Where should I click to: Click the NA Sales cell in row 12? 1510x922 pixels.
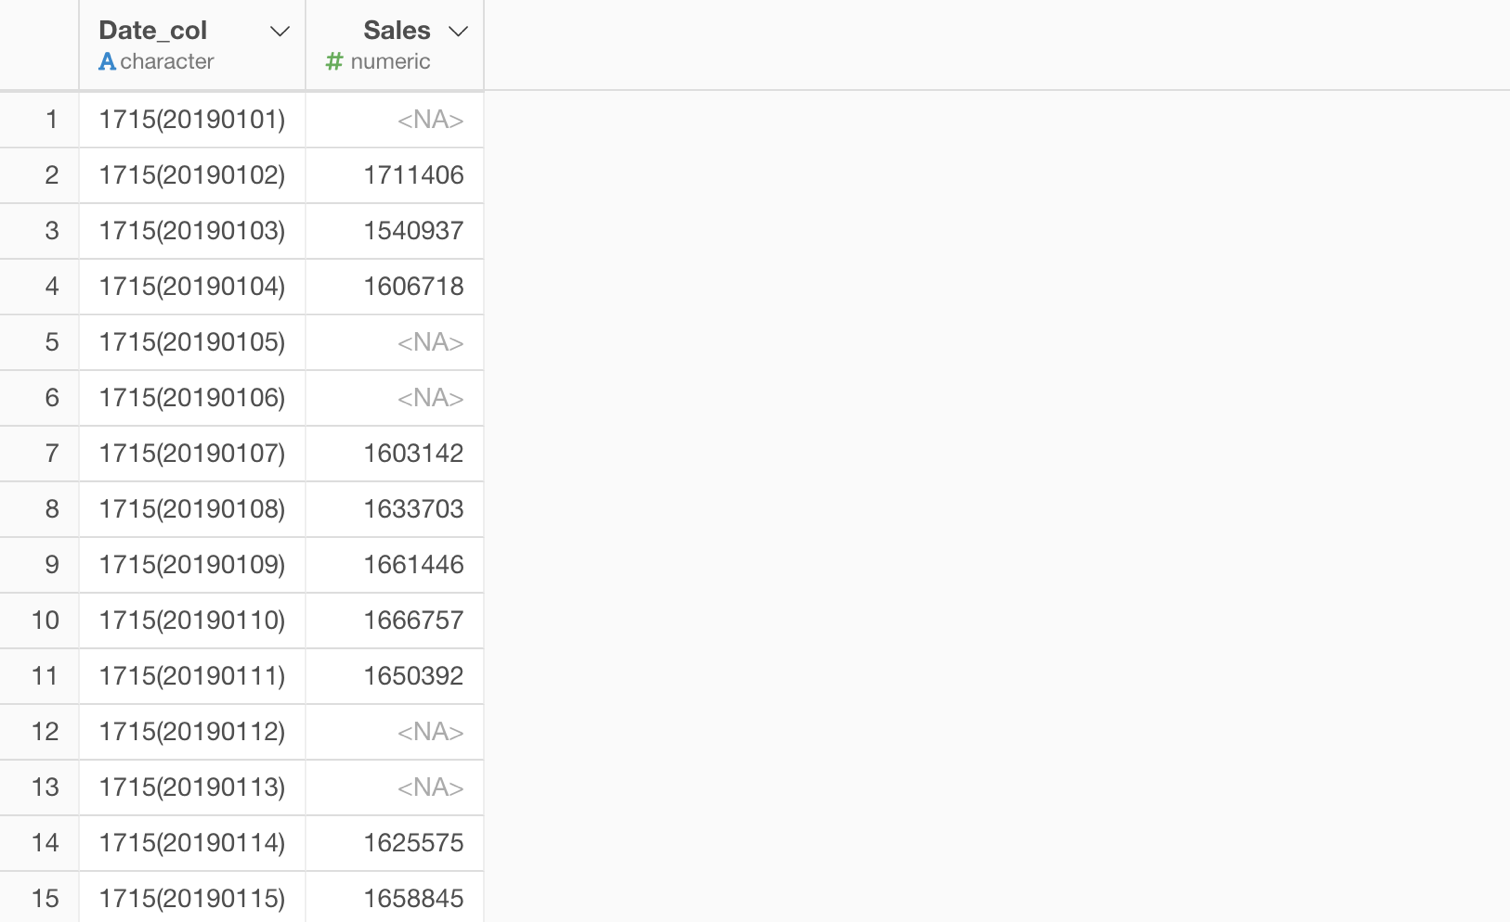tap(430, 732)
